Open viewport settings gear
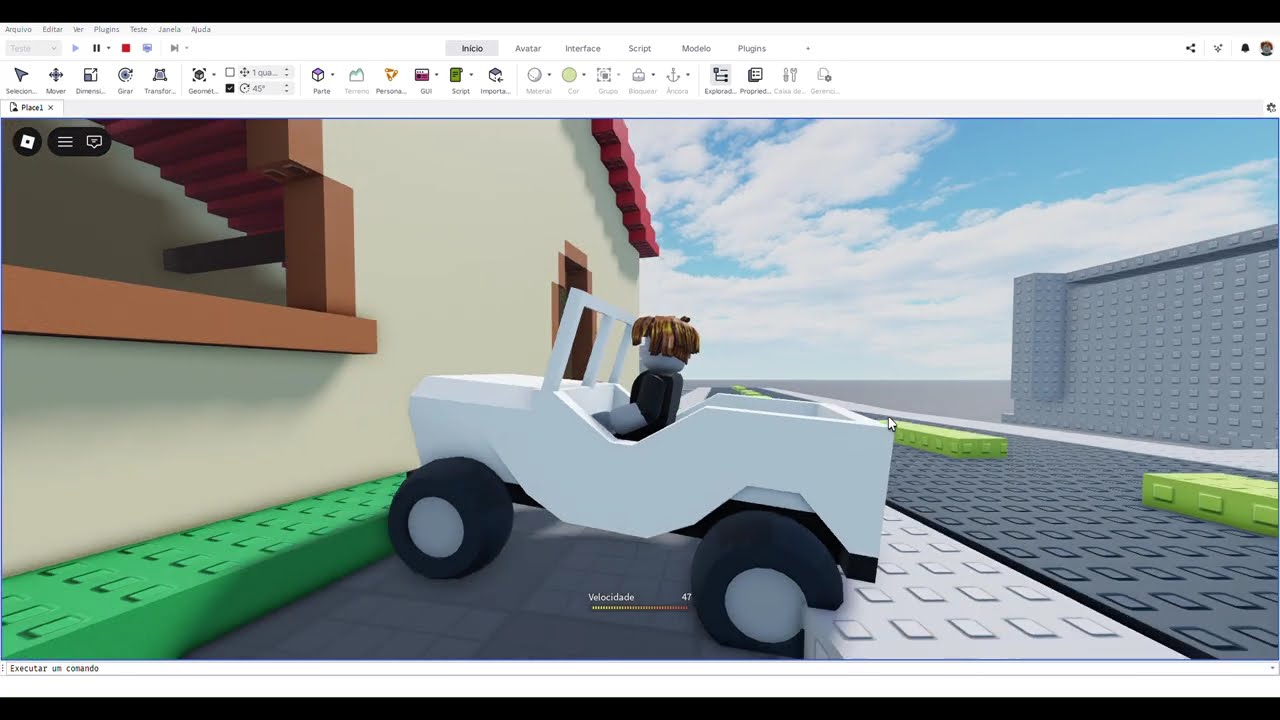1280x720 pixels. (1271, 107)
